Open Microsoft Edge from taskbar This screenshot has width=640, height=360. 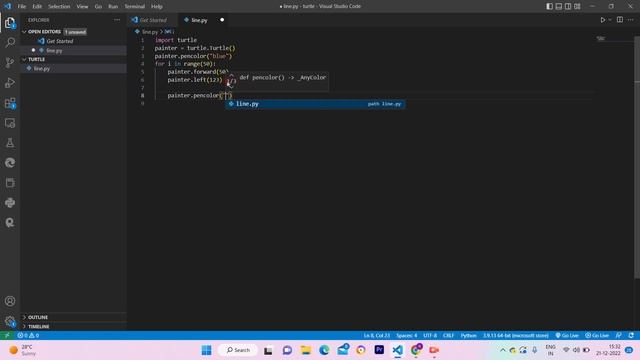click(x=324, y=350)
